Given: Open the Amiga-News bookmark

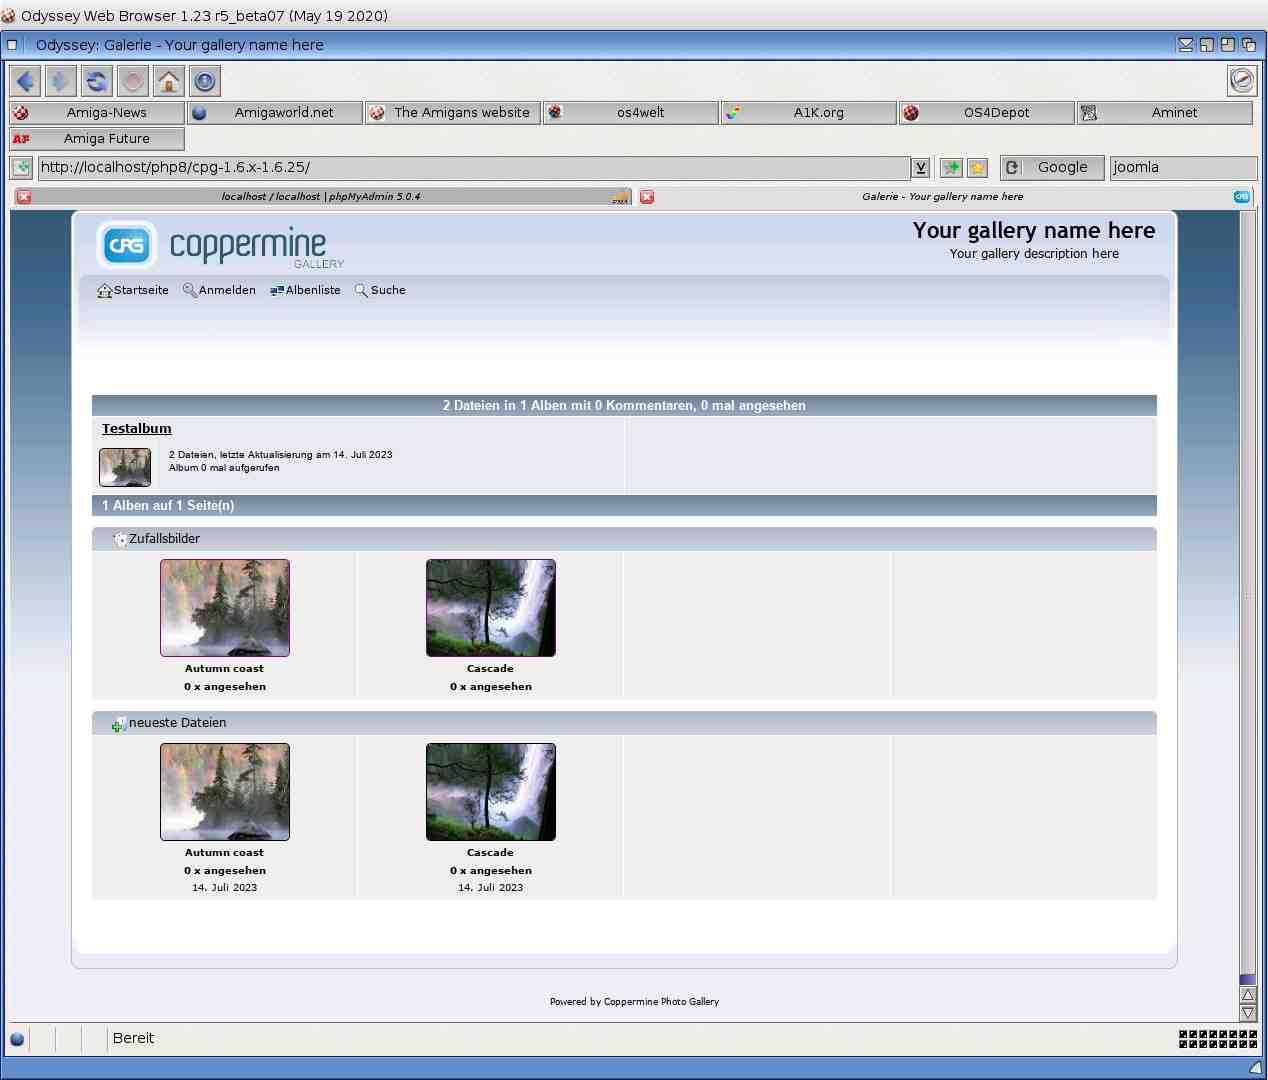Looking at the screenshot, I should click(x=97, y=113).
